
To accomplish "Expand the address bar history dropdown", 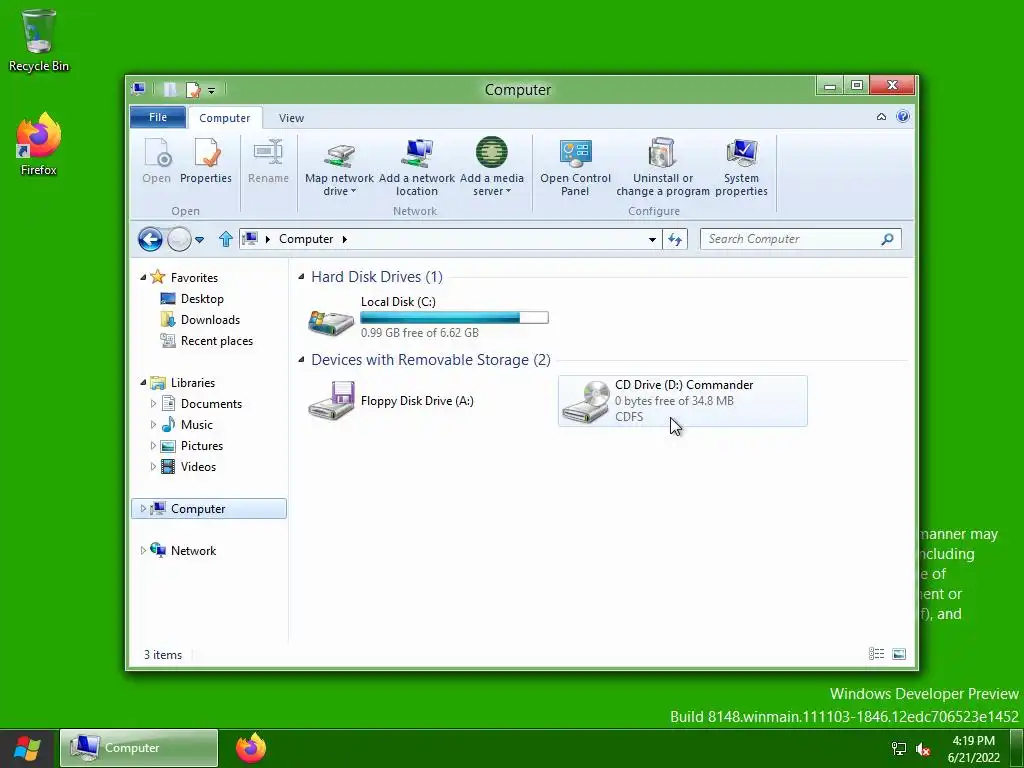I will point(652,240).
